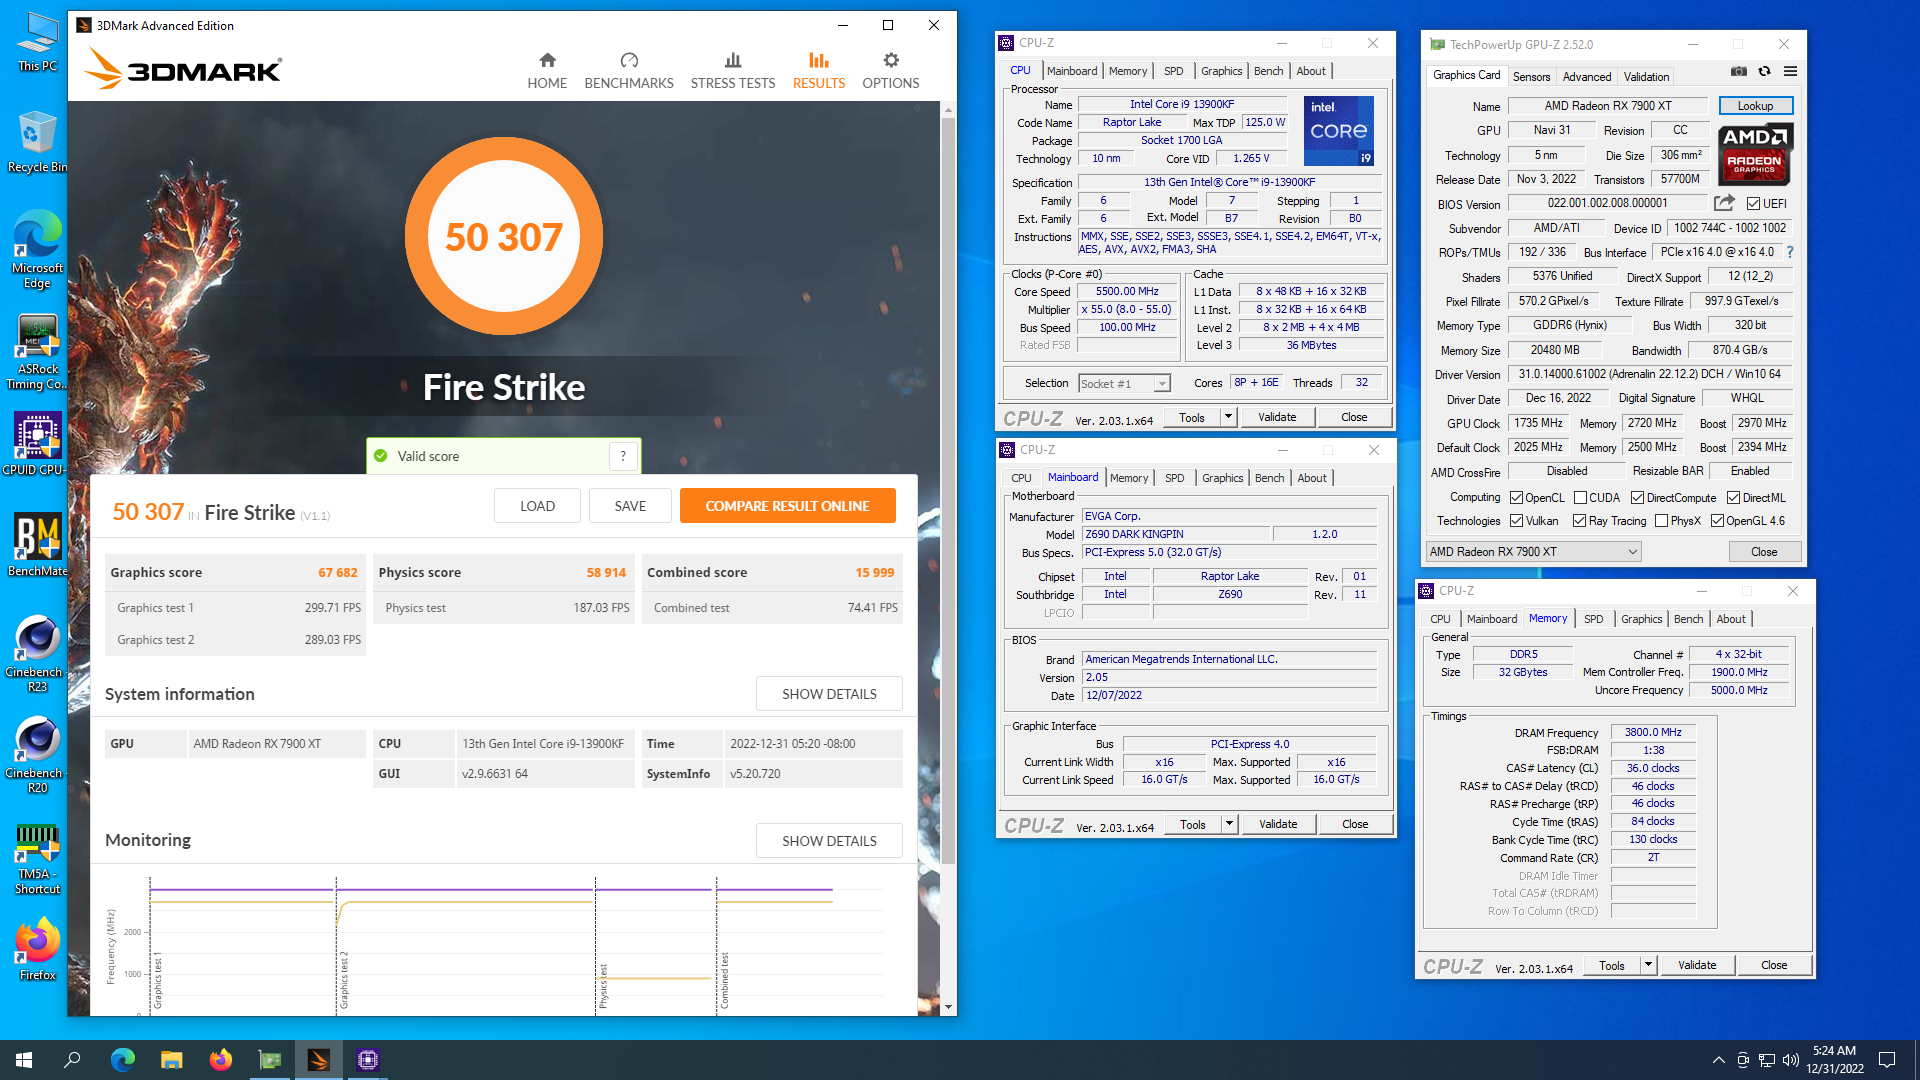
Task: Open the Microsoft Edge desktop shortcut
Action: pos(38,250)
